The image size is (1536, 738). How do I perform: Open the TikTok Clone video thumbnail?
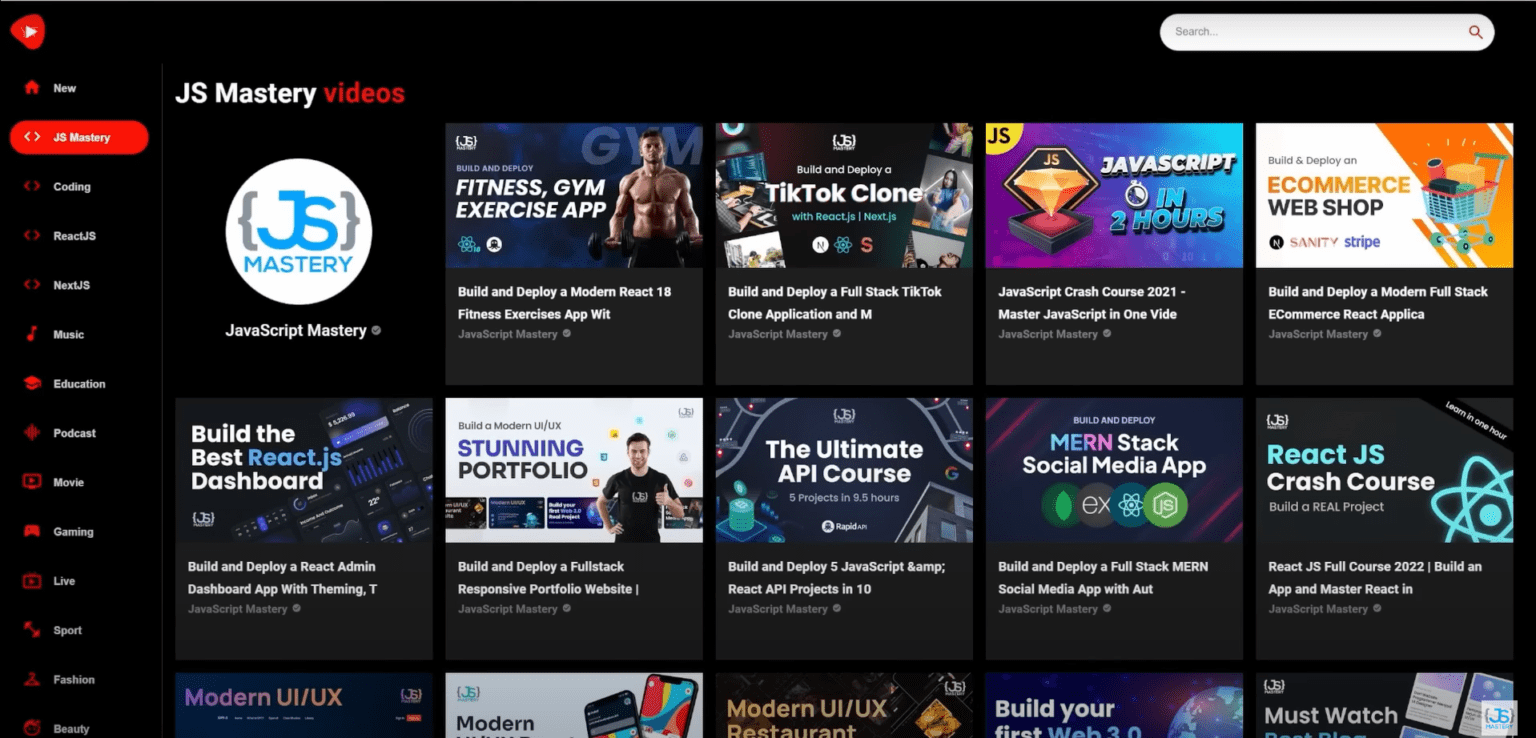coord(844,196)
